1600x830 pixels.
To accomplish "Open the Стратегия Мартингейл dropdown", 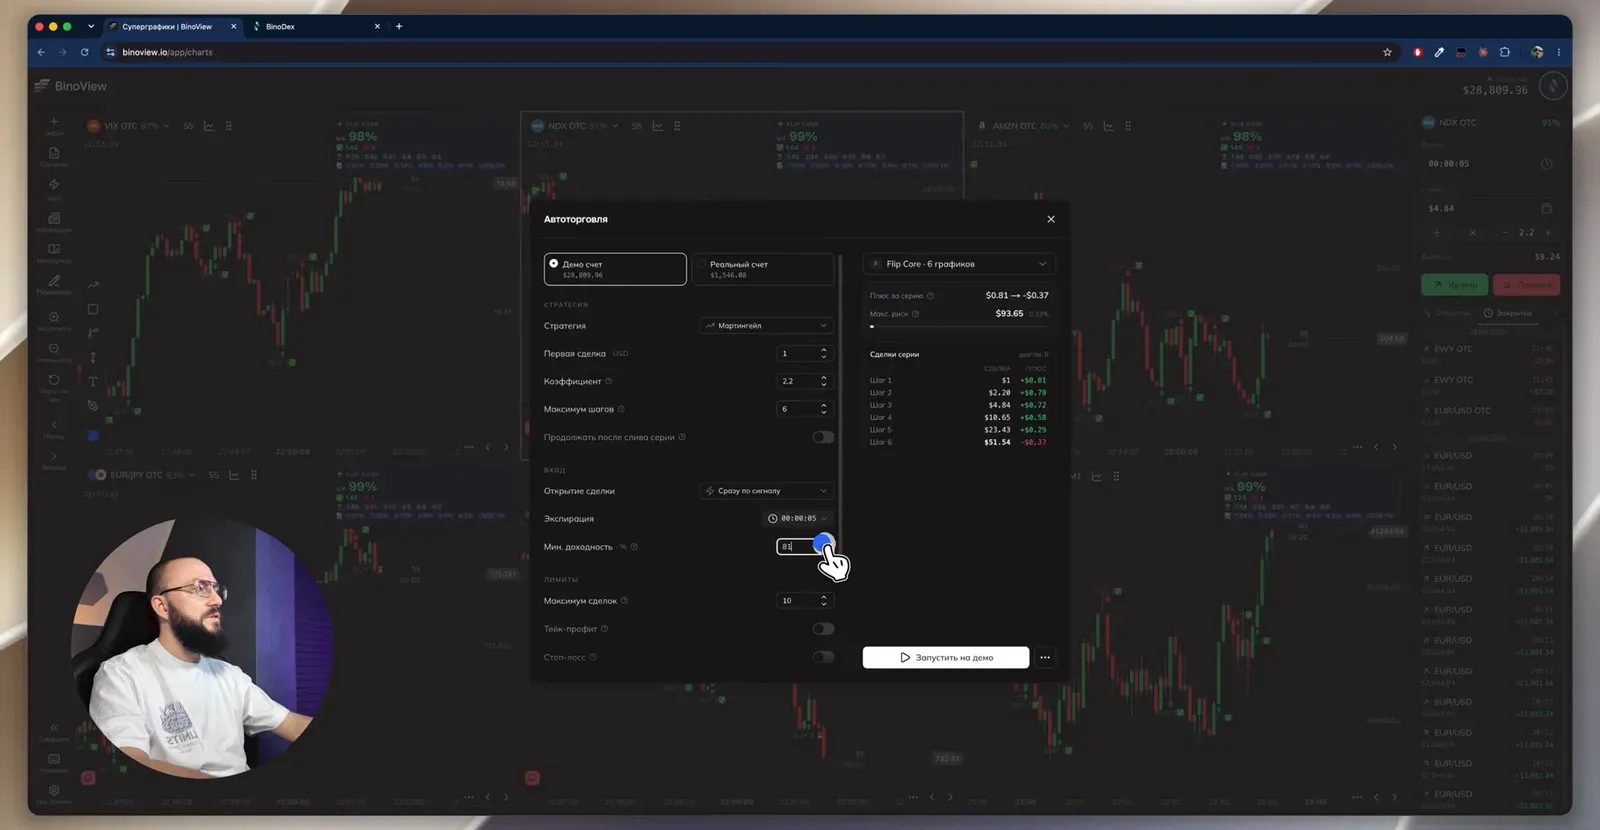I will [x=766, y=325].
